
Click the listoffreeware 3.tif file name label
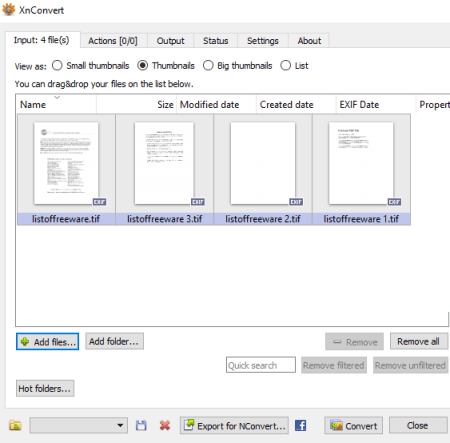164,219
